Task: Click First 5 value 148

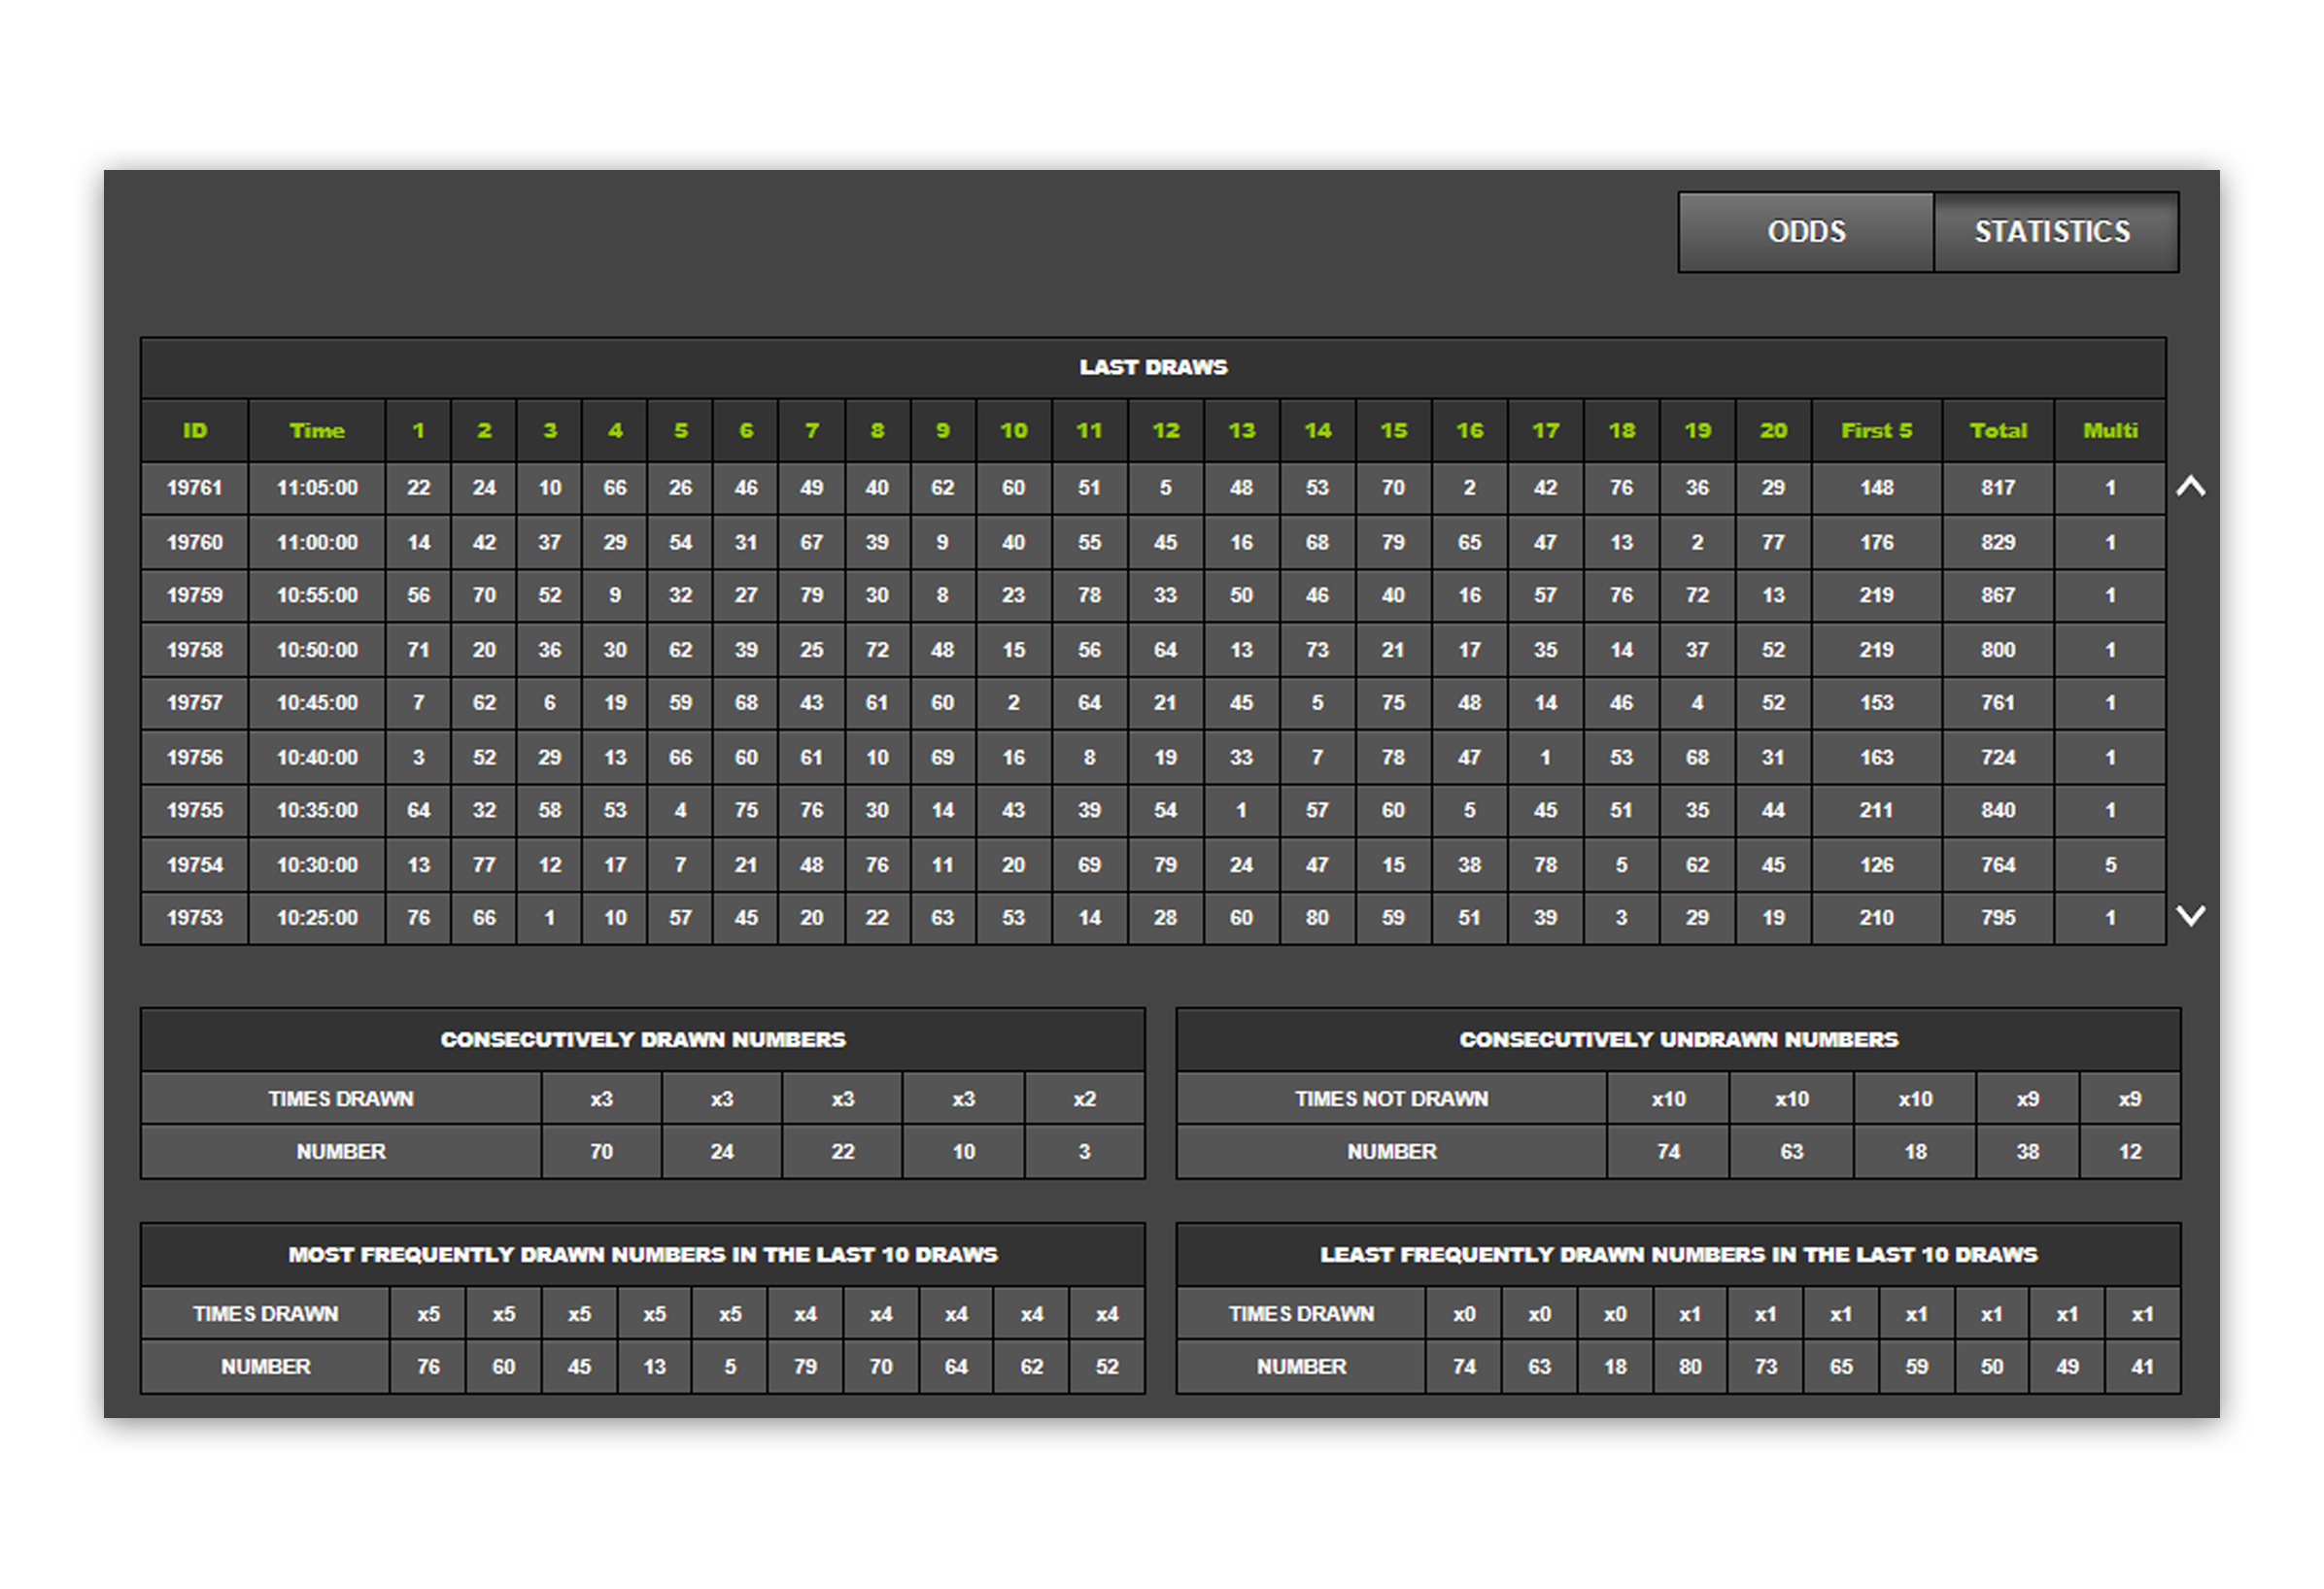Action: pyautogui.click(x=1877, y=488)
